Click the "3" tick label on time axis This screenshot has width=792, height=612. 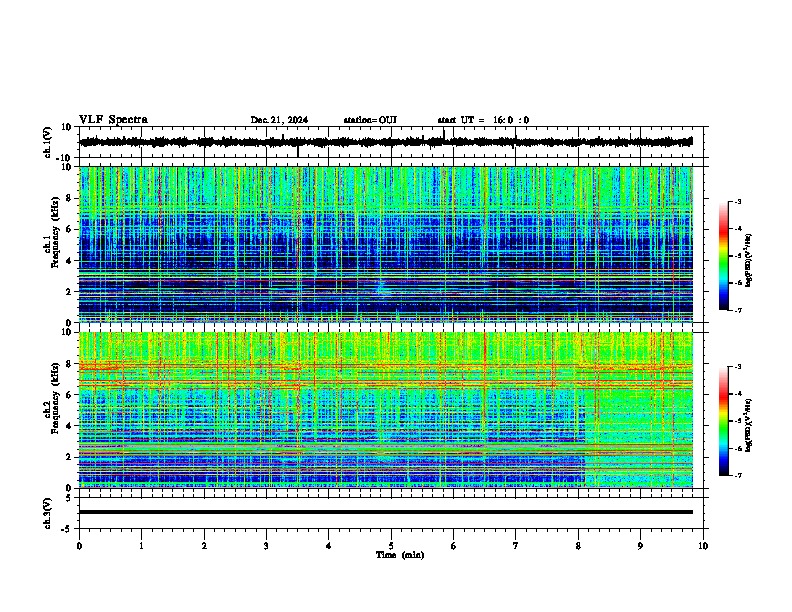pos(266,546)
